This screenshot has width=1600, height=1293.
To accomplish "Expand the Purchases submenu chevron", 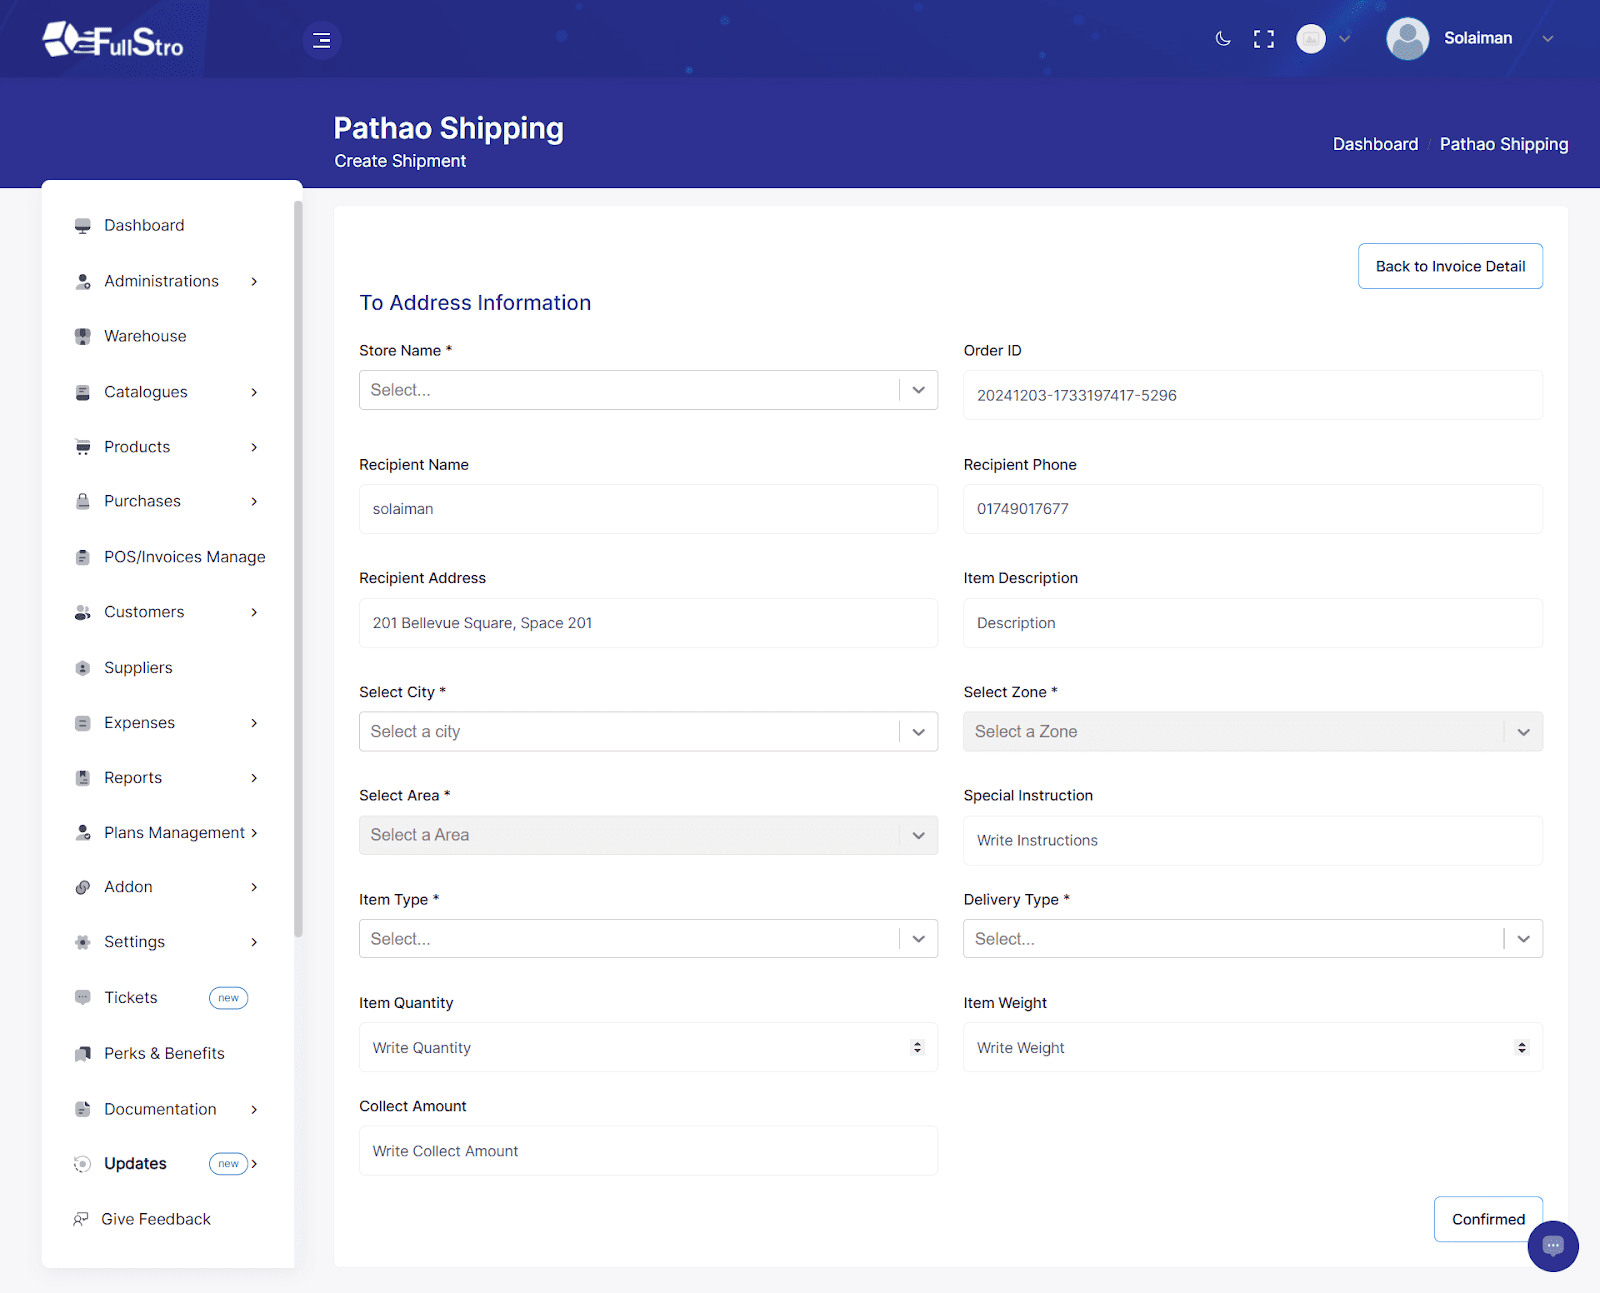I will click(x=254, y=502).
